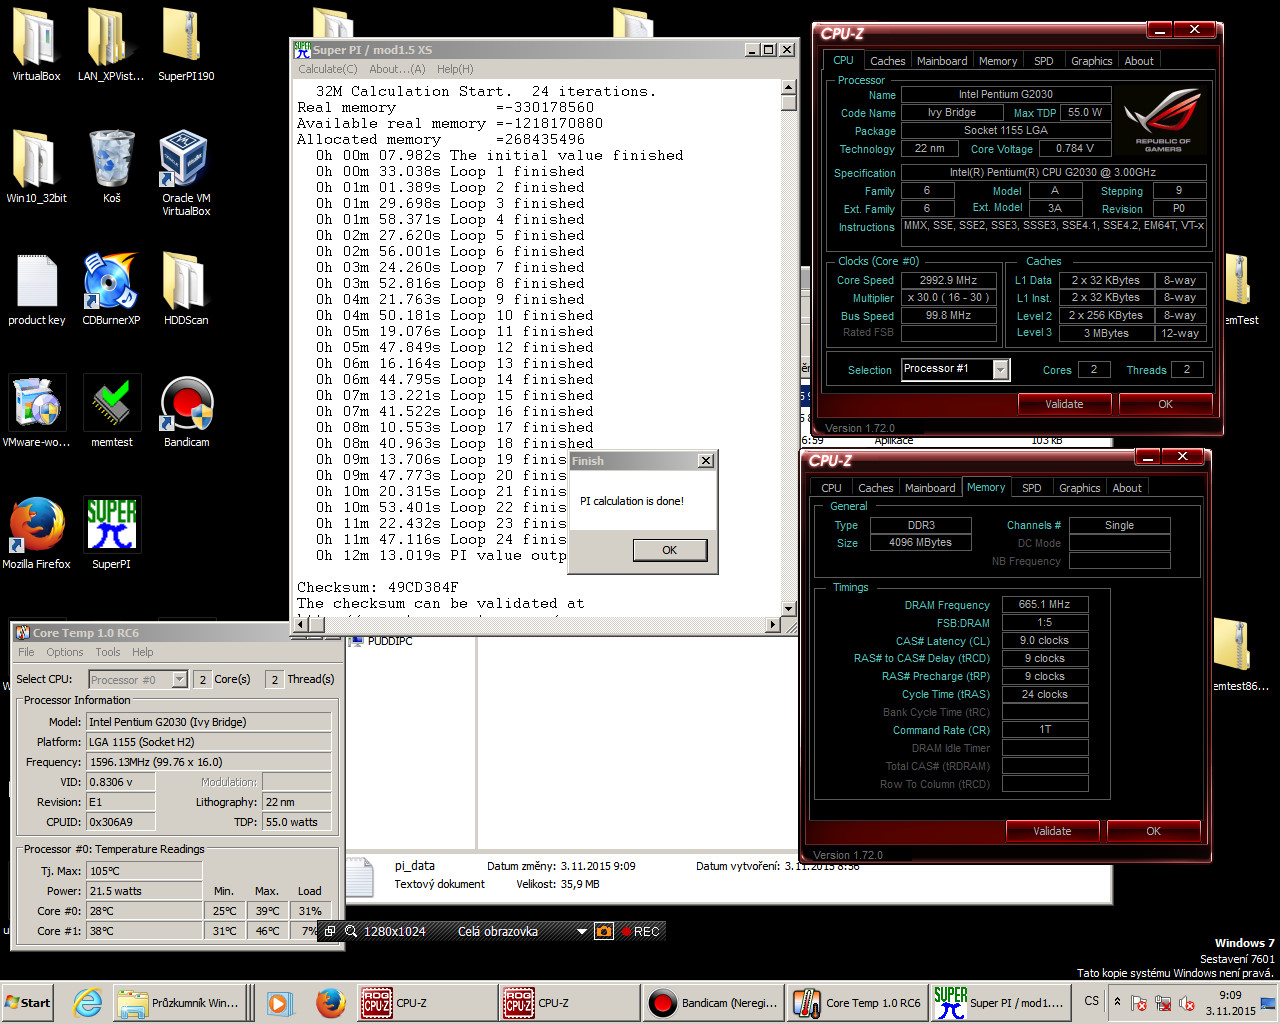The width and height of the screenshot is (1280, 1024).
Task: Click the Start button
Action: coord(28,1003)
